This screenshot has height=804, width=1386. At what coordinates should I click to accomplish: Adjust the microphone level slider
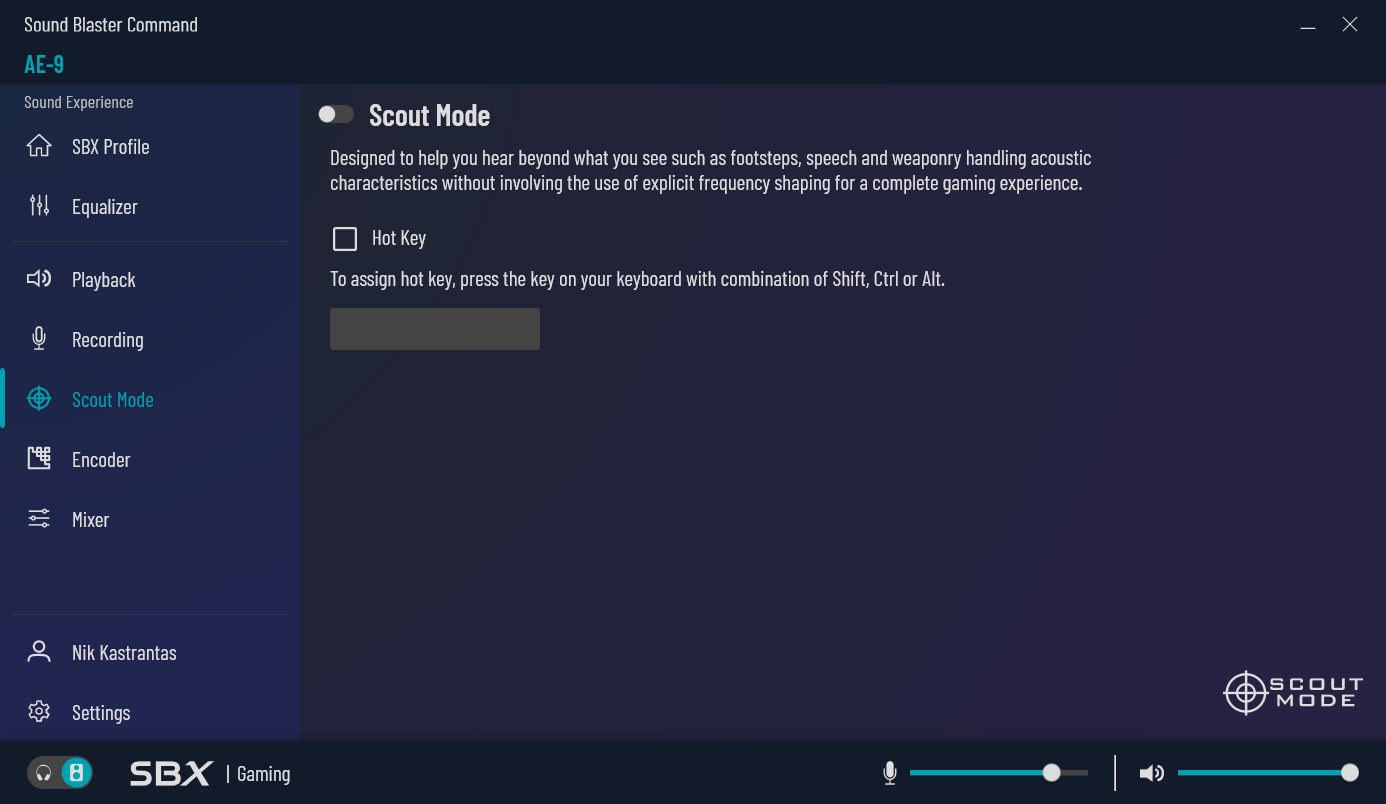coord(999,773)
